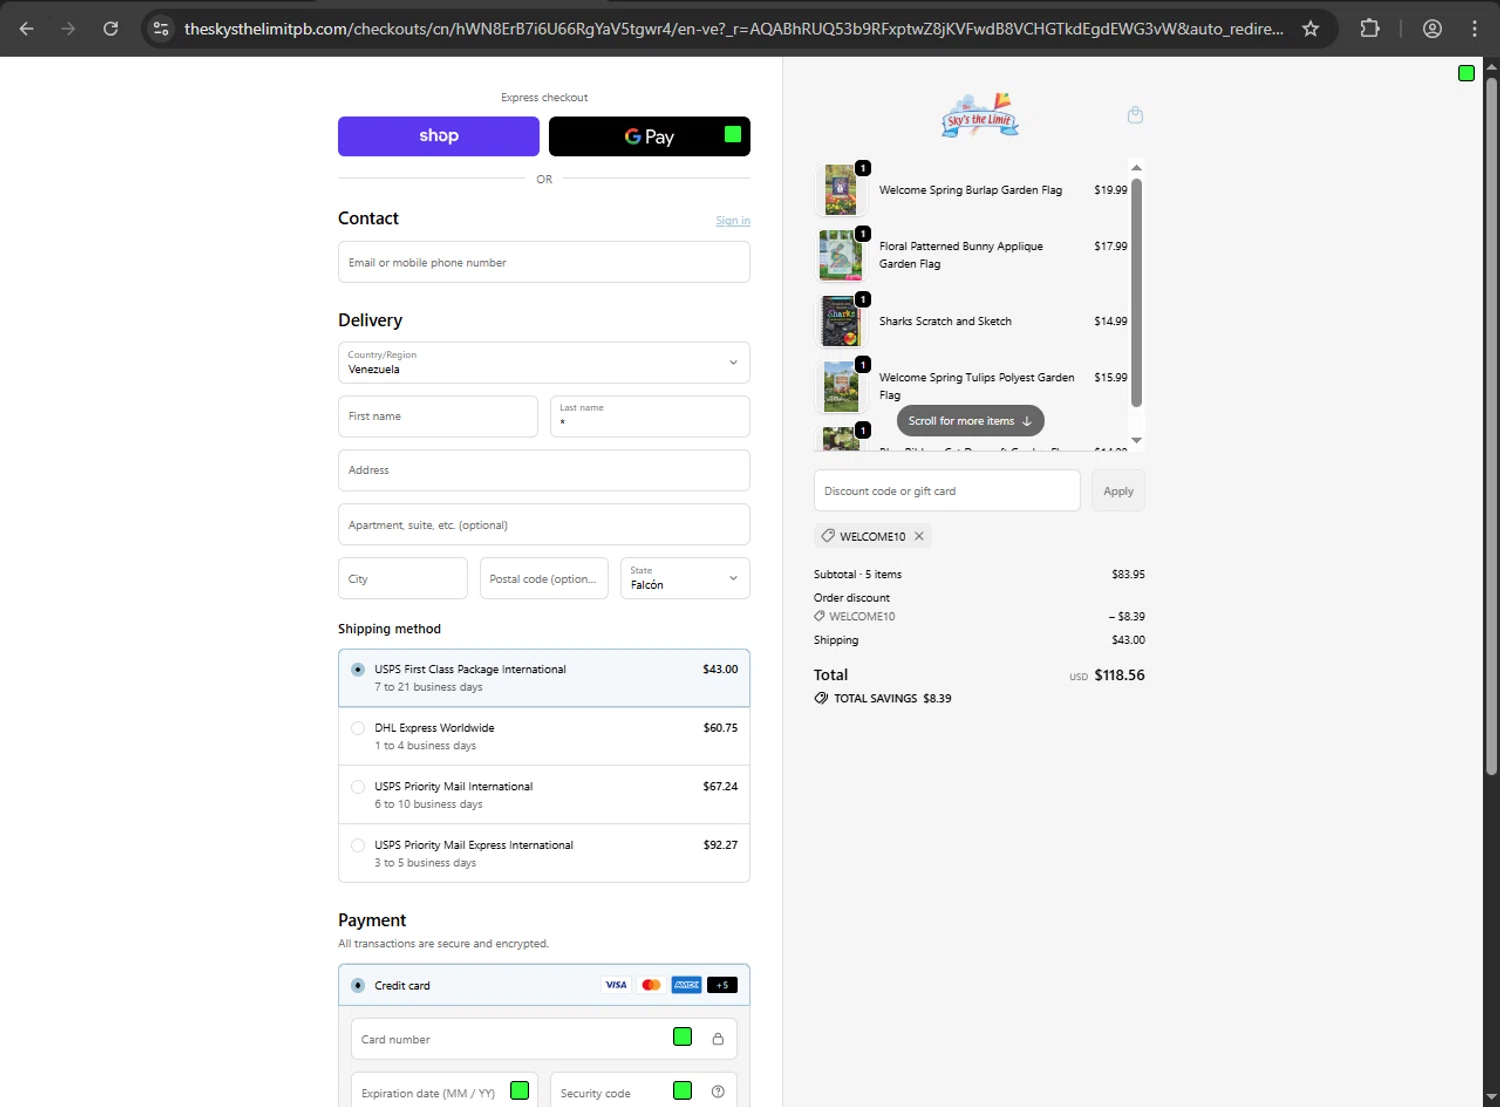The image size is (1500, 1107).
Task: Open the shopping bag cart icon
Action: click(x=1135, y=115)
